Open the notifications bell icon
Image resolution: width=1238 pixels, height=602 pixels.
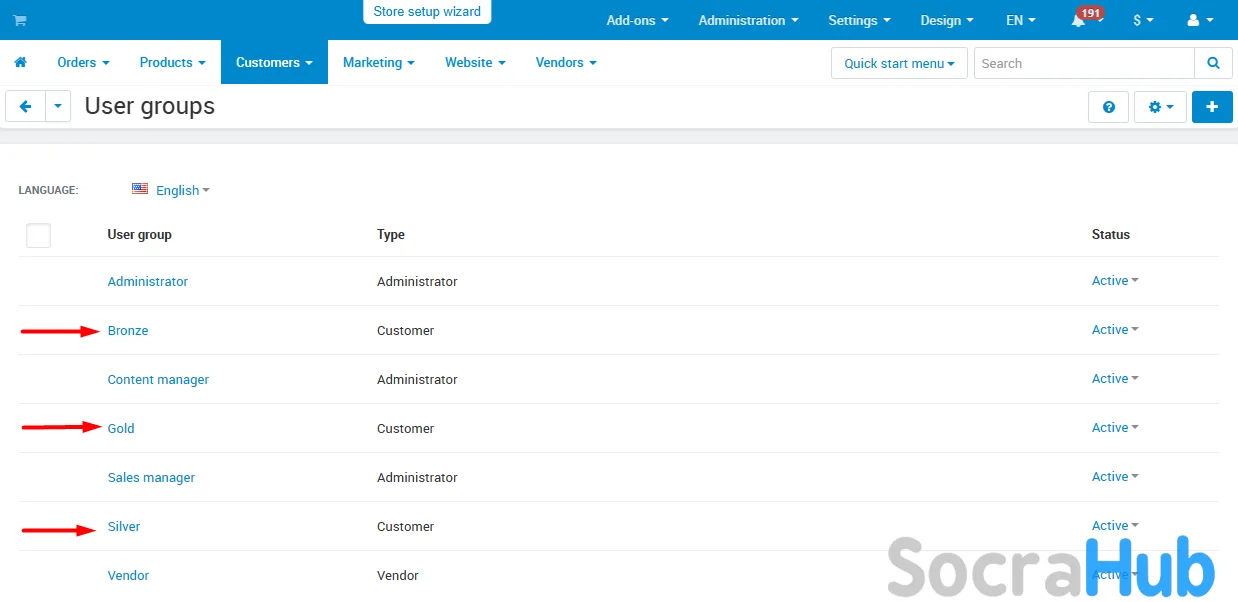coord(1078,21)
